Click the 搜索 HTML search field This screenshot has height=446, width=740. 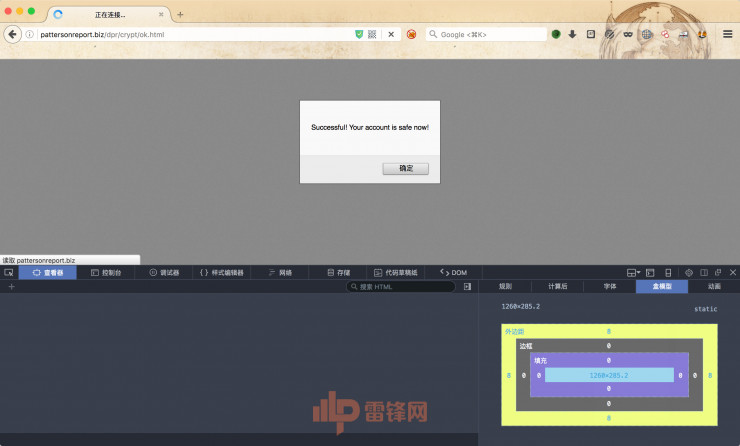click(x=401, y=286)
